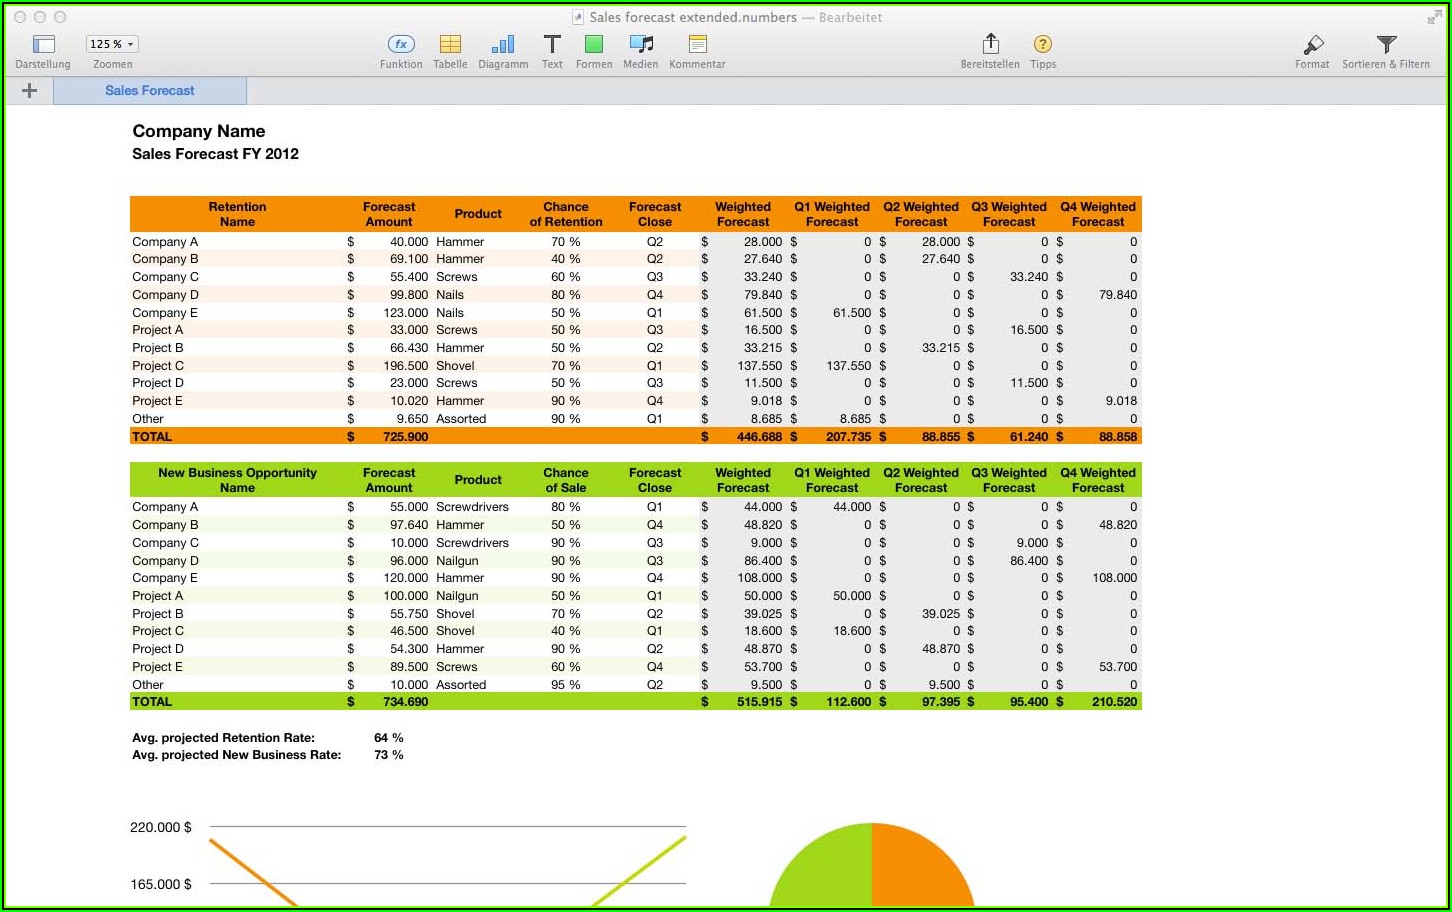Image resolution: width=1452 pixels, height=912 pixels.
Task: Select the Company Name heading text
Action: (199, 131)
